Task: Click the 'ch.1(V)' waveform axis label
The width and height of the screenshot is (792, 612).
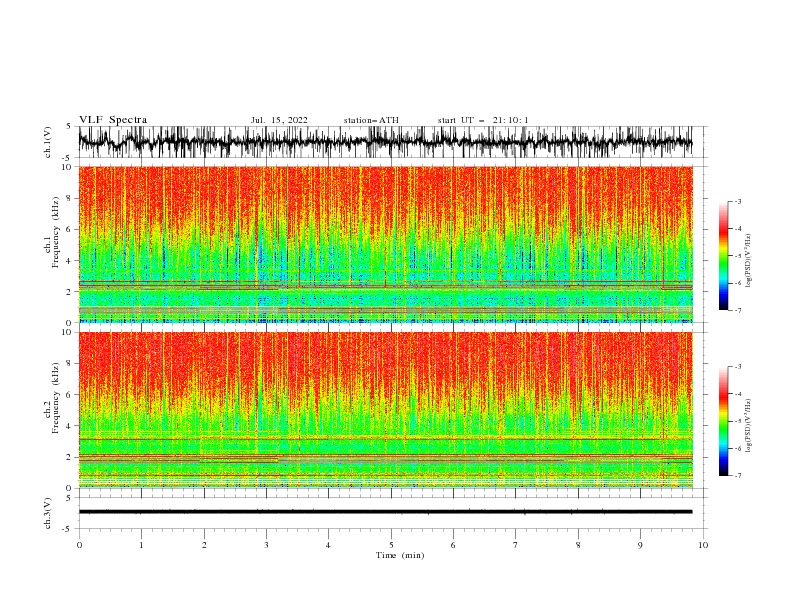Action: coord(48,142)
